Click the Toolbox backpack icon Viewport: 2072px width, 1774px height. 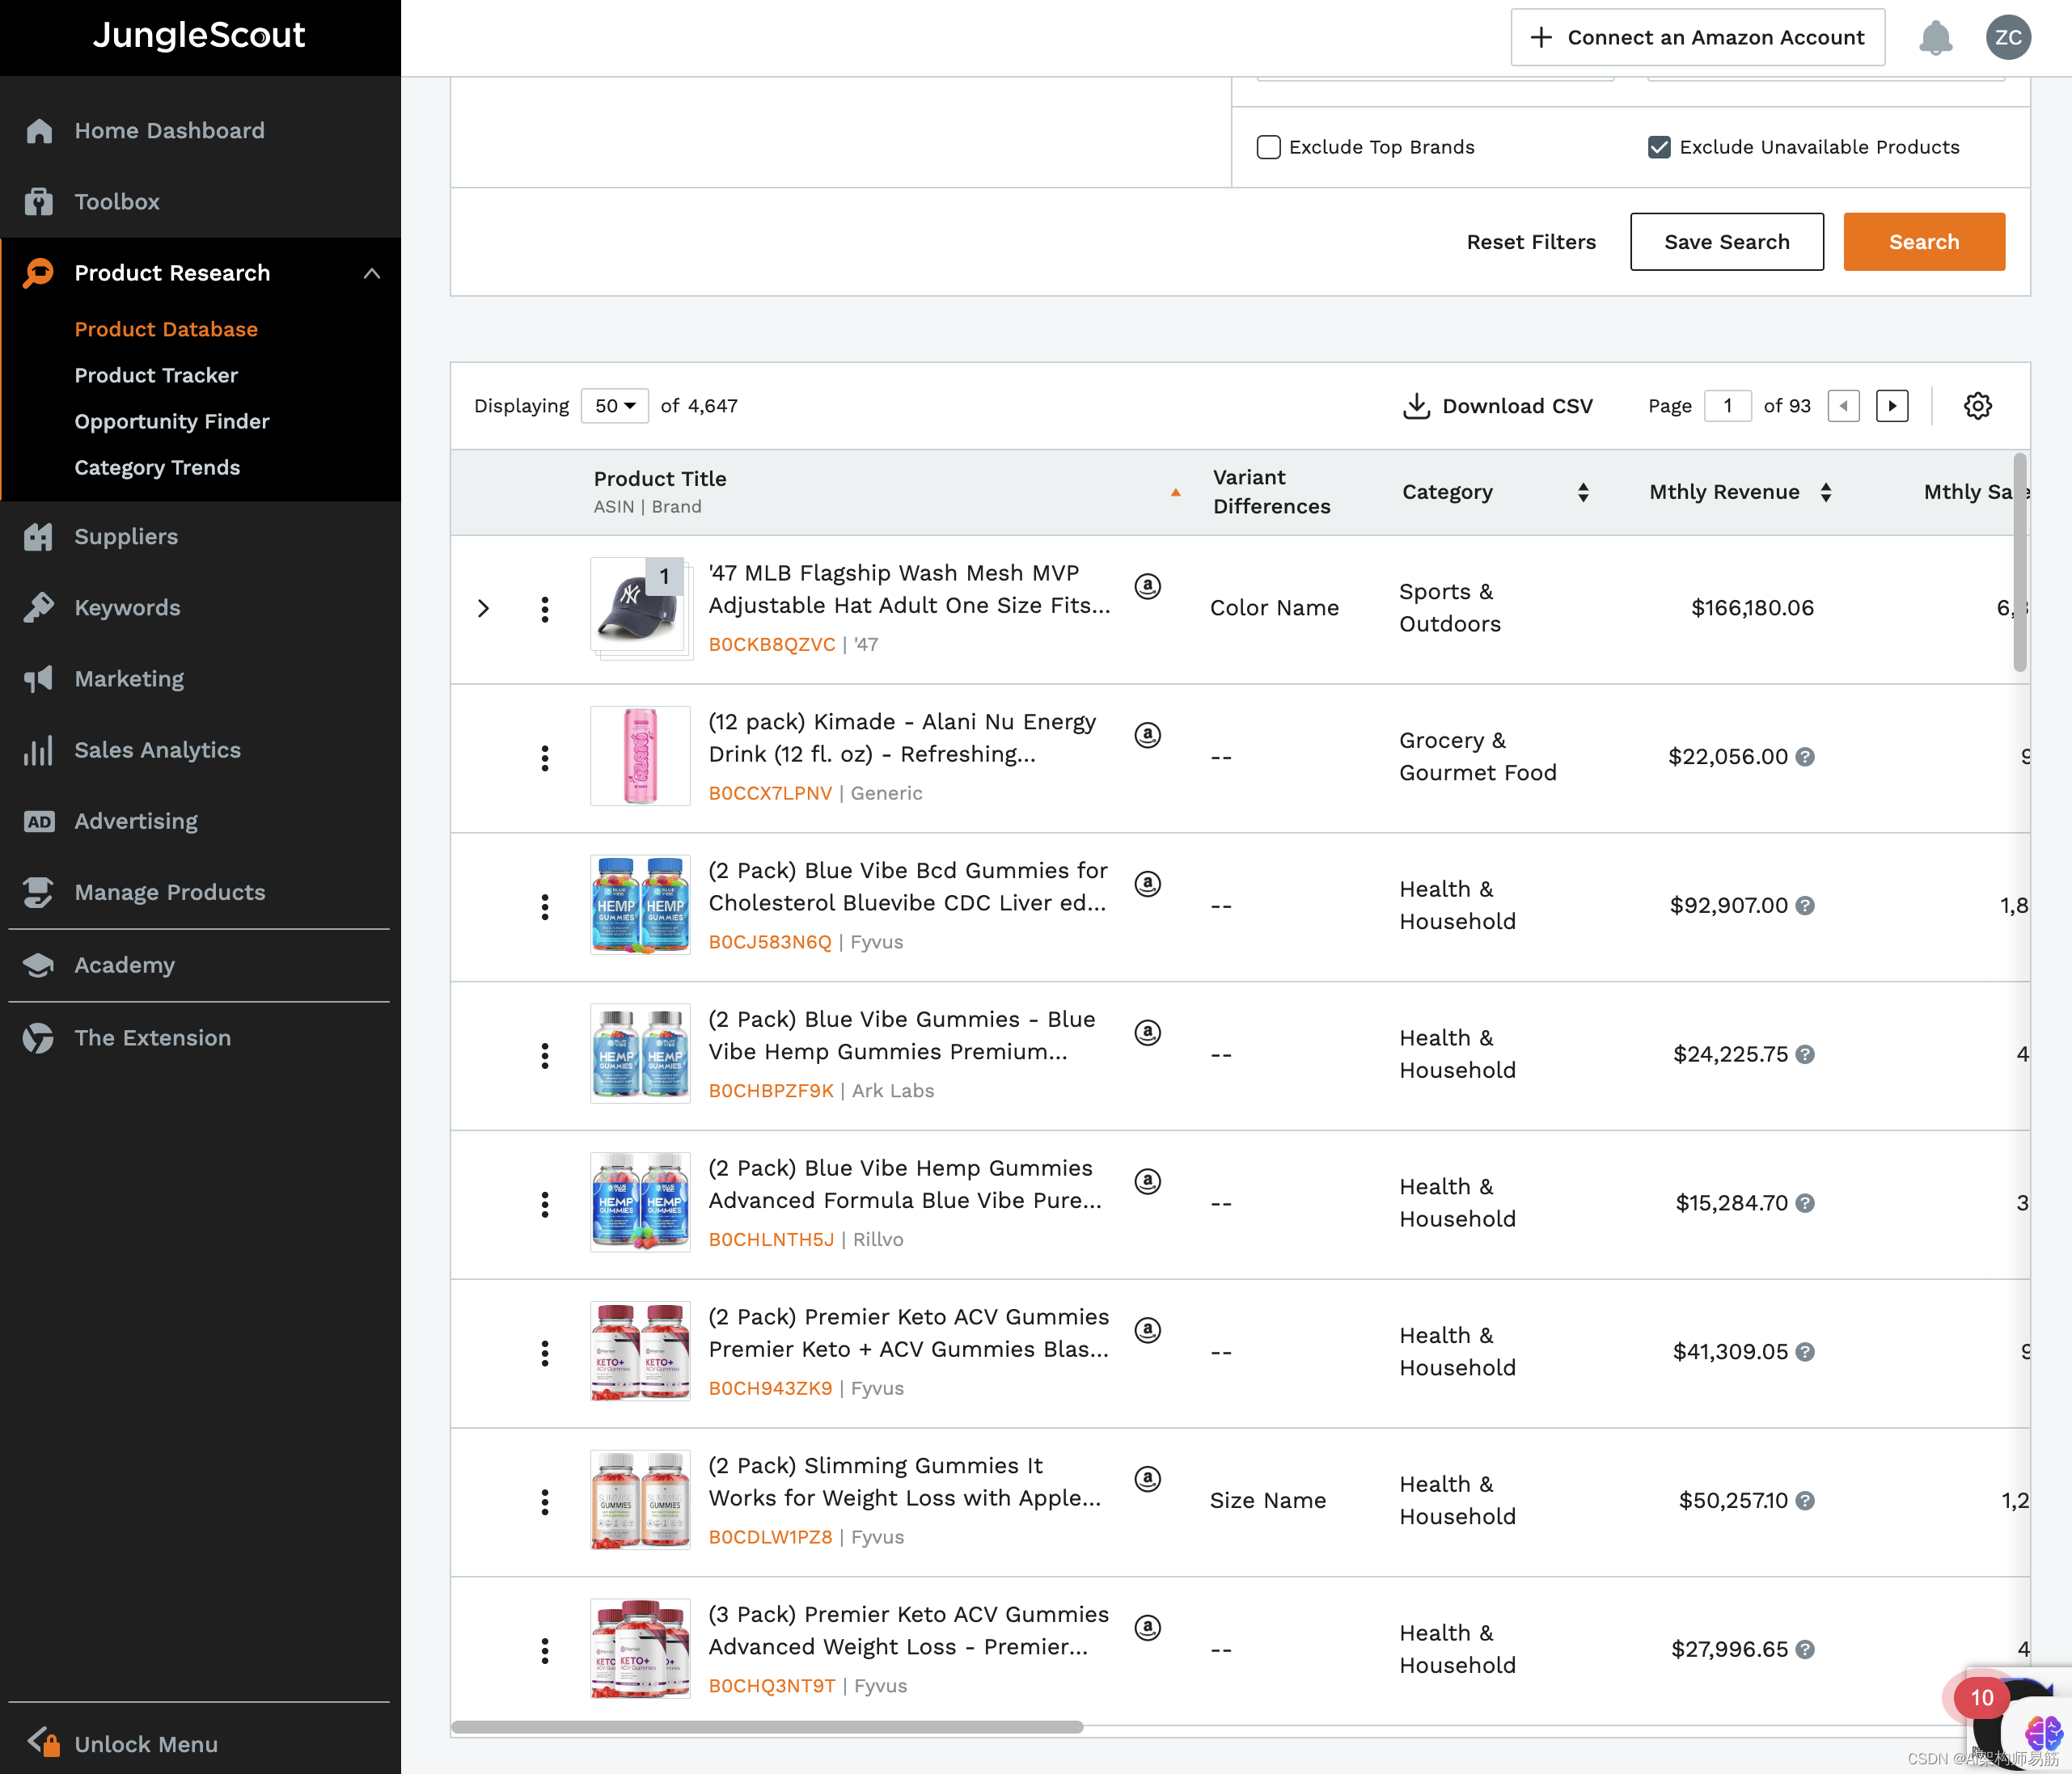(x=39, y=202)
